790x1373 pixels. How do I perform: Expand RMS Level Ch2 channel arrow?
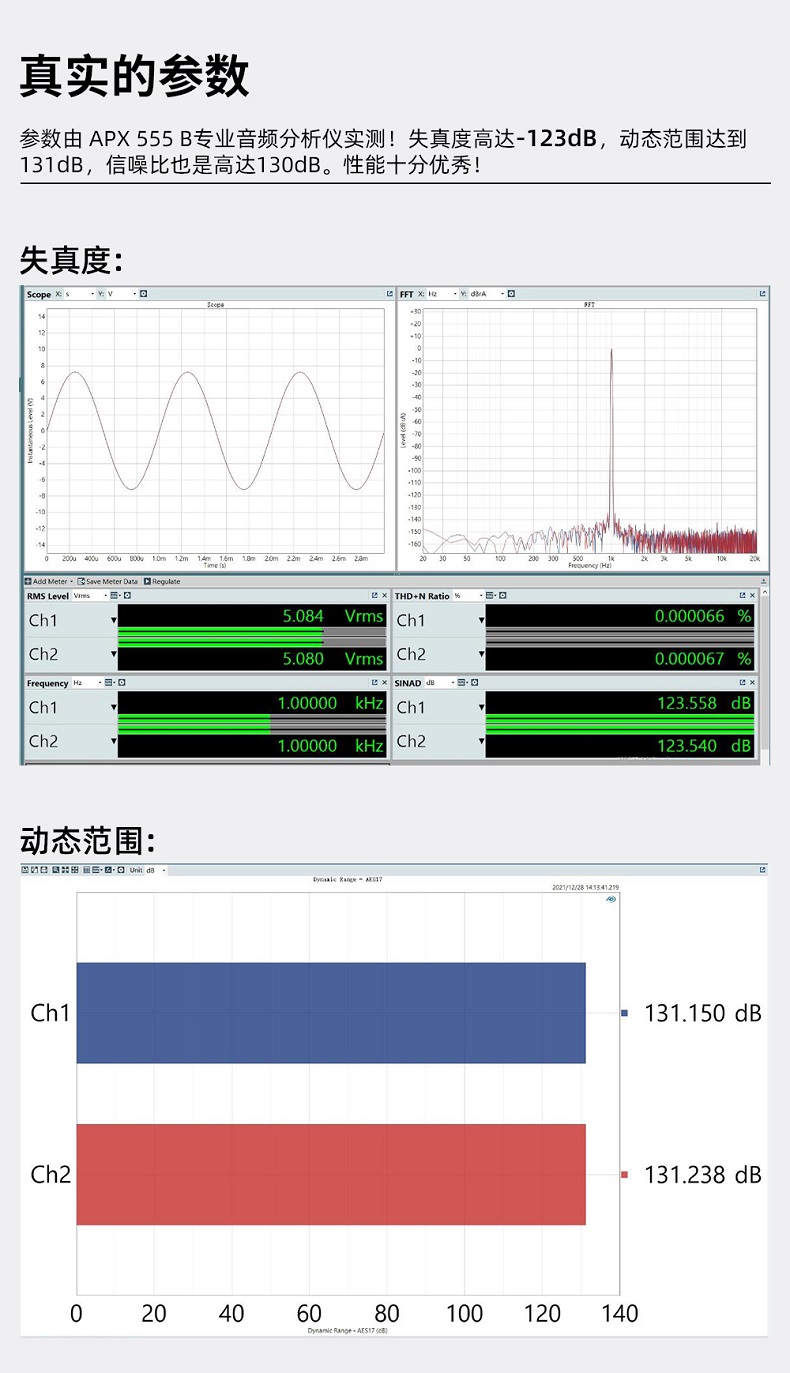pos(114,654)
